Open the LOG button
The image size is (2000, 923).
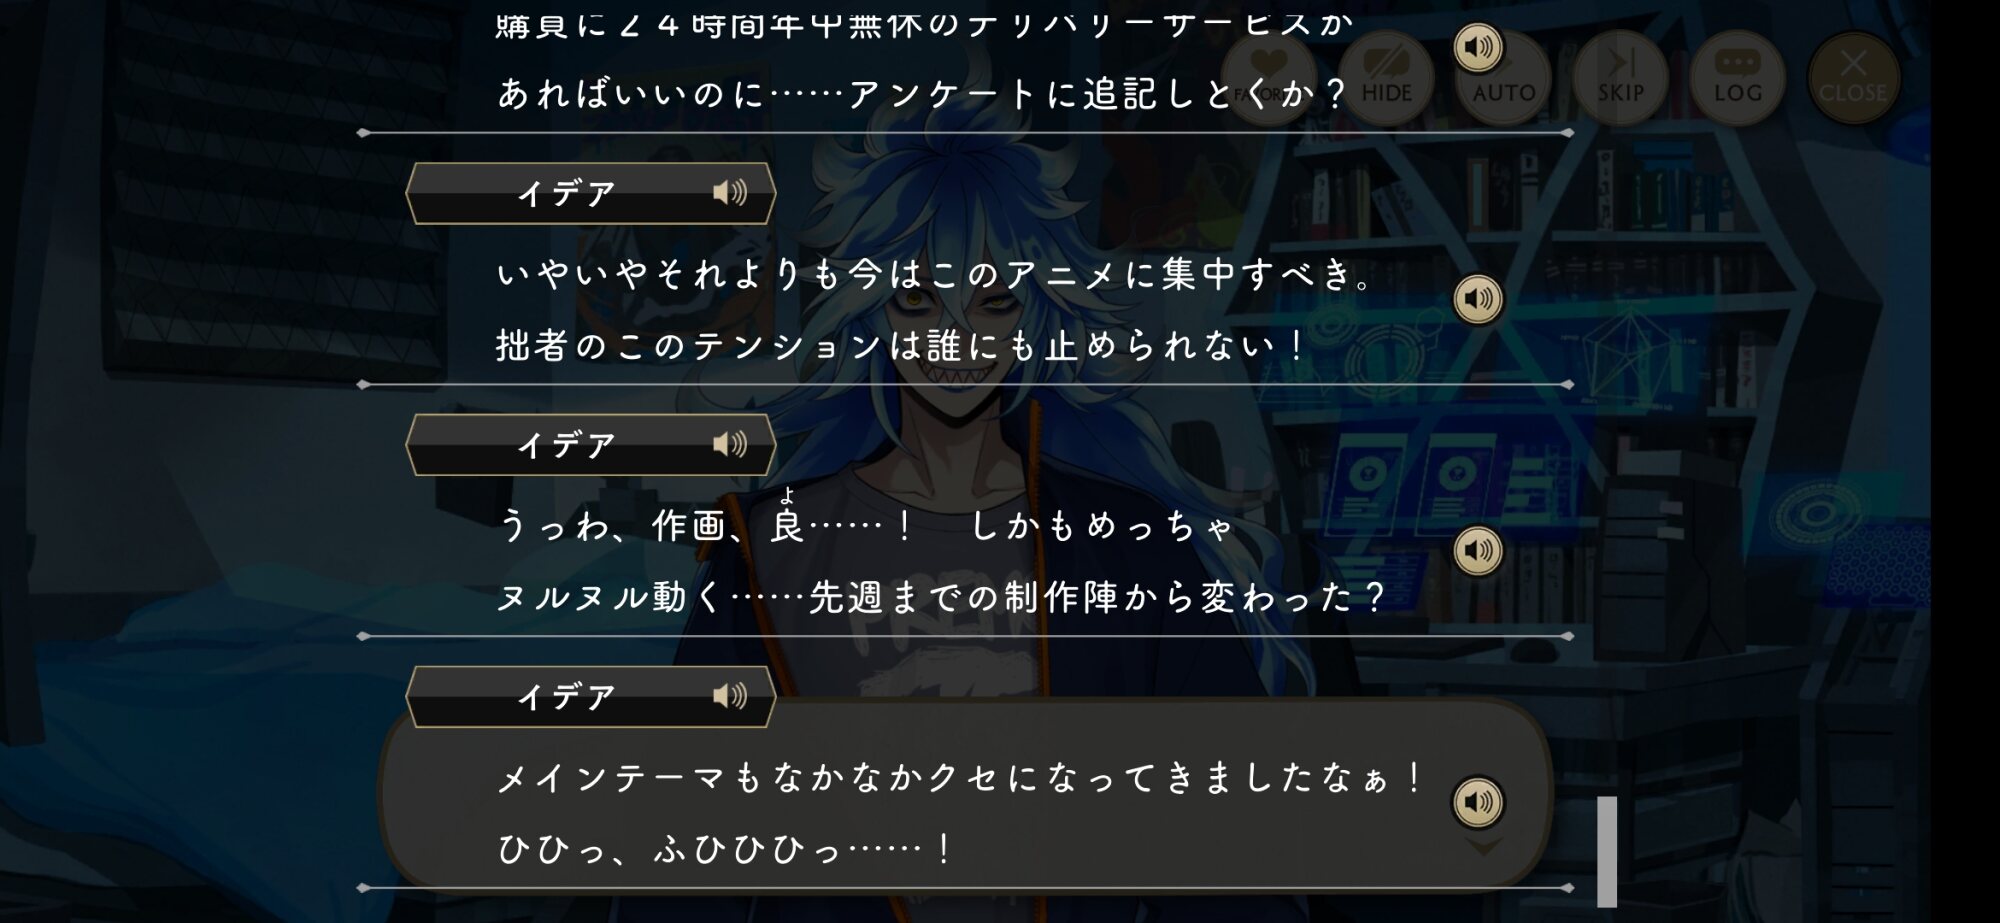coord(1737,76)
